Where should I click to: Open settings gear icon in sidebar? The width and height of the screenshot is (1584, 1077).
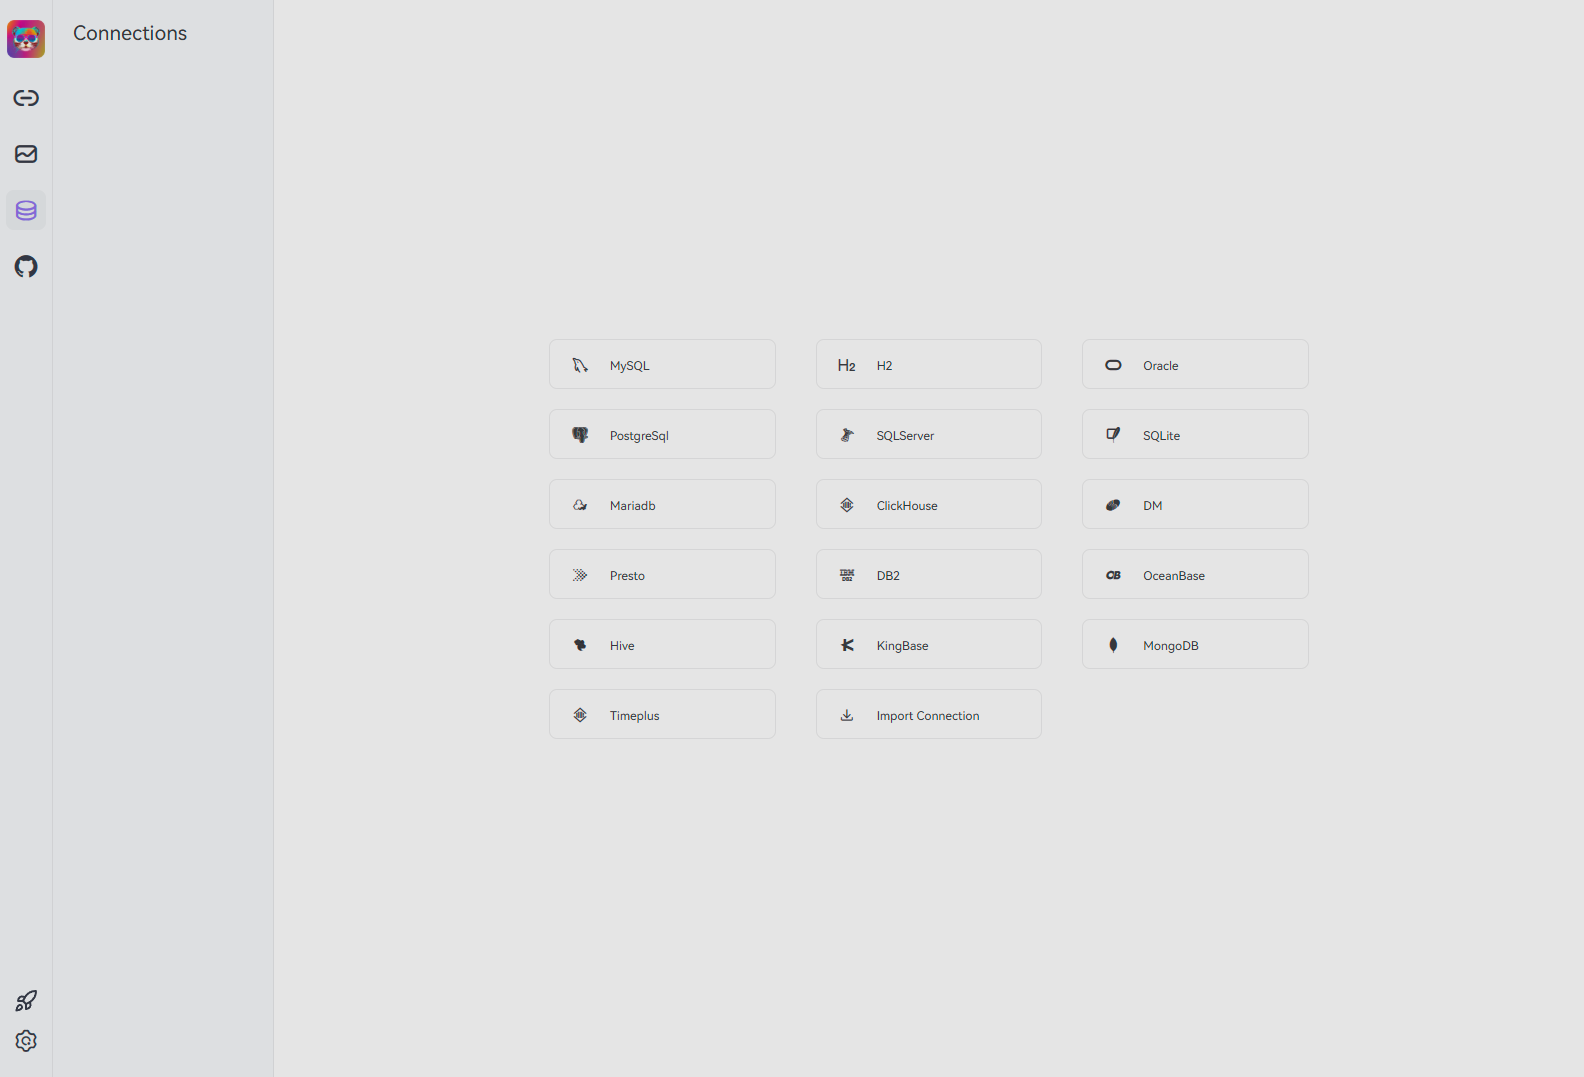pyautogui.click(x=26, y=1041)
